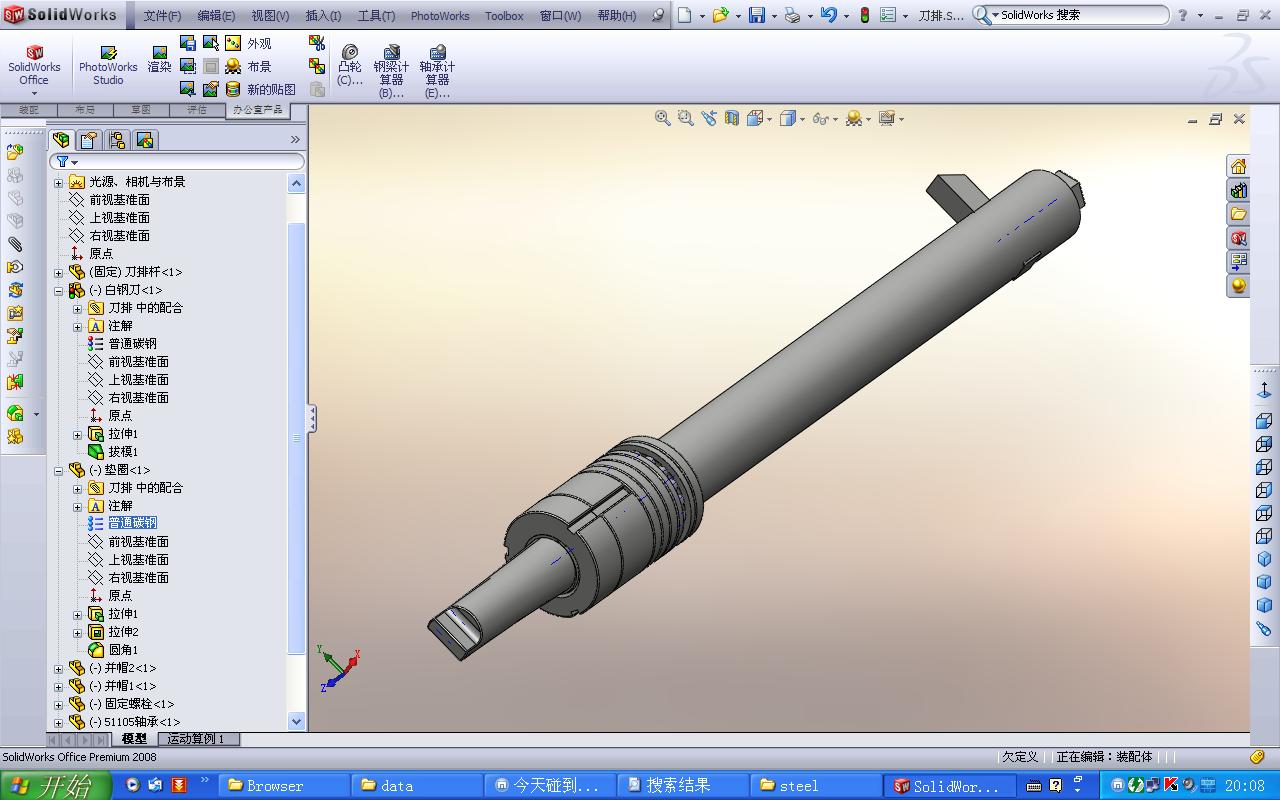
Task: Open the File Explorer task pane
Action: click(1238, 214)
